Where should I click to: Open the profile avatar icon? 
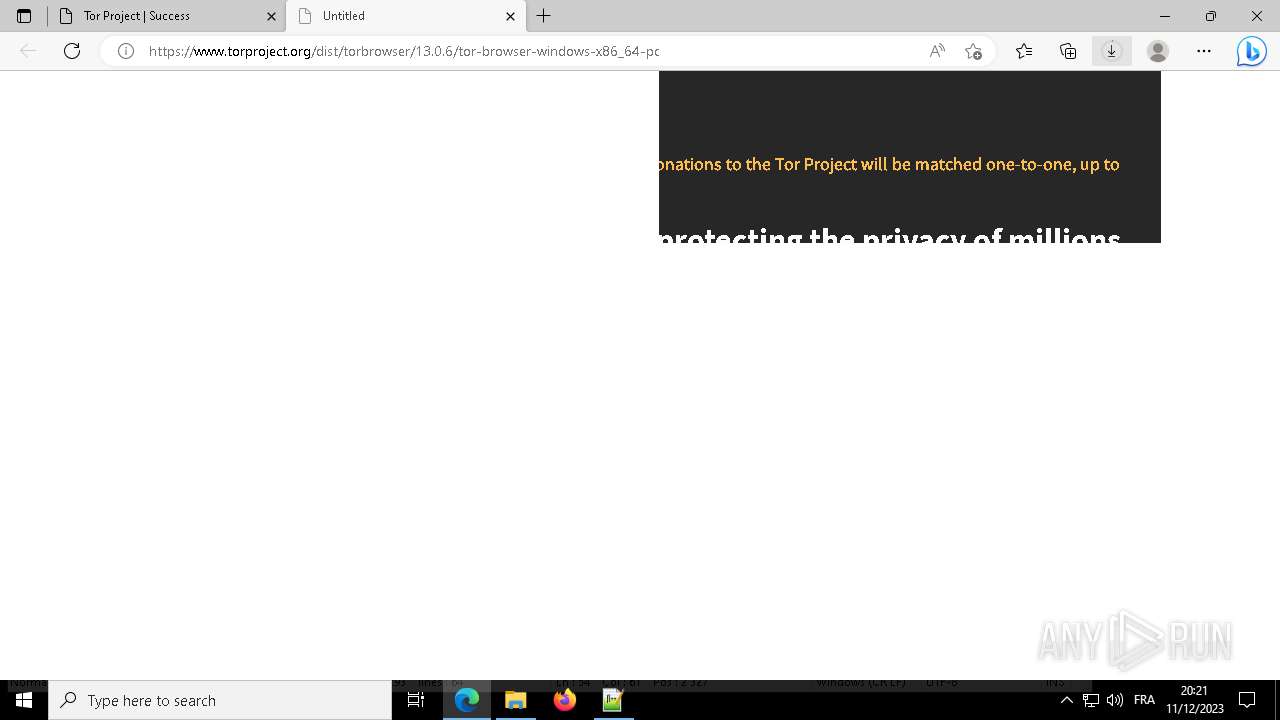[x=1158, y=51]
